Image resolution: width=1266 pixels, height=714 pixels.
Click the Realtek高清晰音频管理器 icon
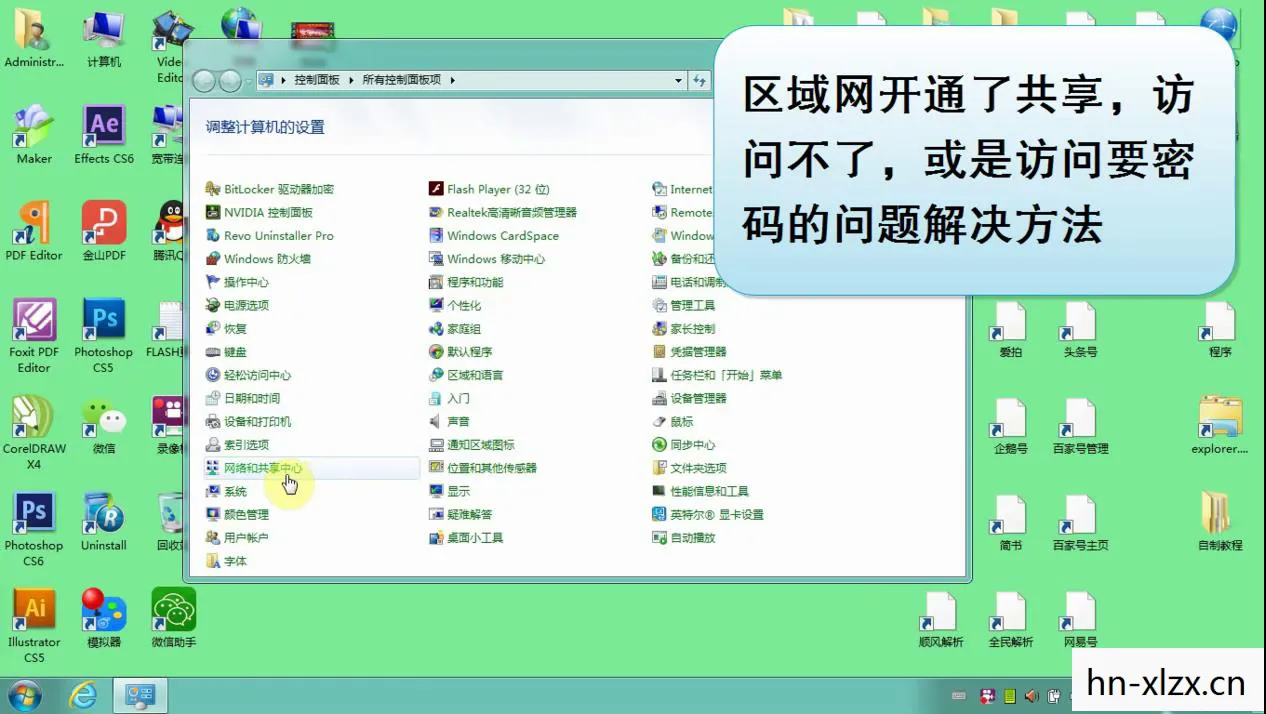436,212
